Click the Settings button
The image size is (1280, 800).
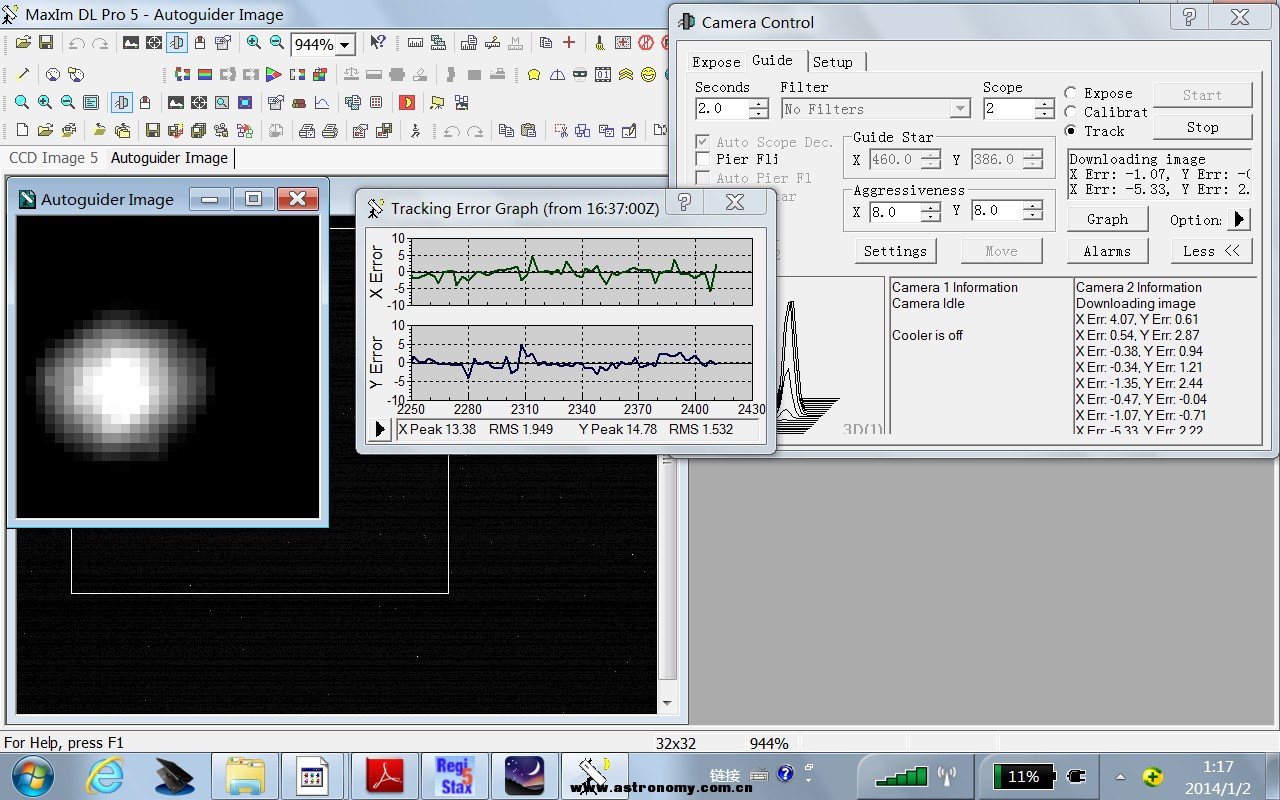tap(895, 251)
